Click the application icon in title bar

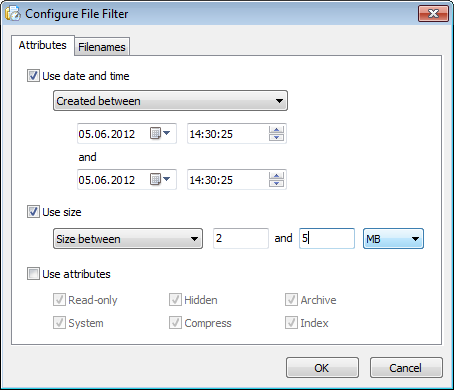[13, 14]
